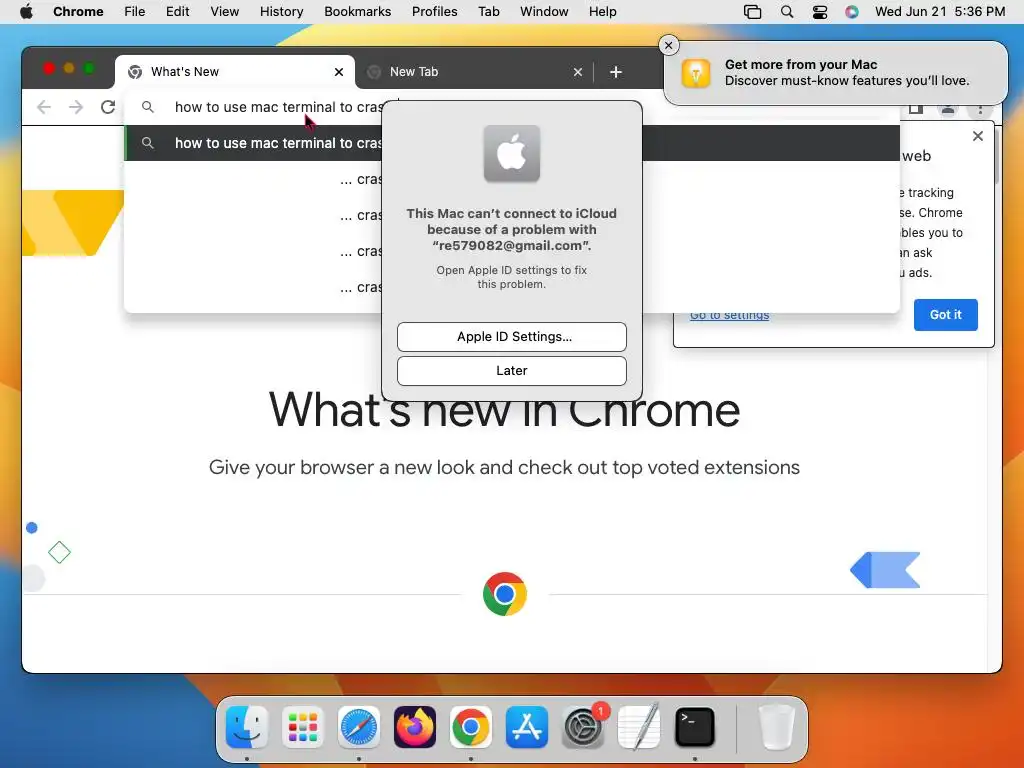
Task: Open the History menu
Action: (x=281, y=12)
